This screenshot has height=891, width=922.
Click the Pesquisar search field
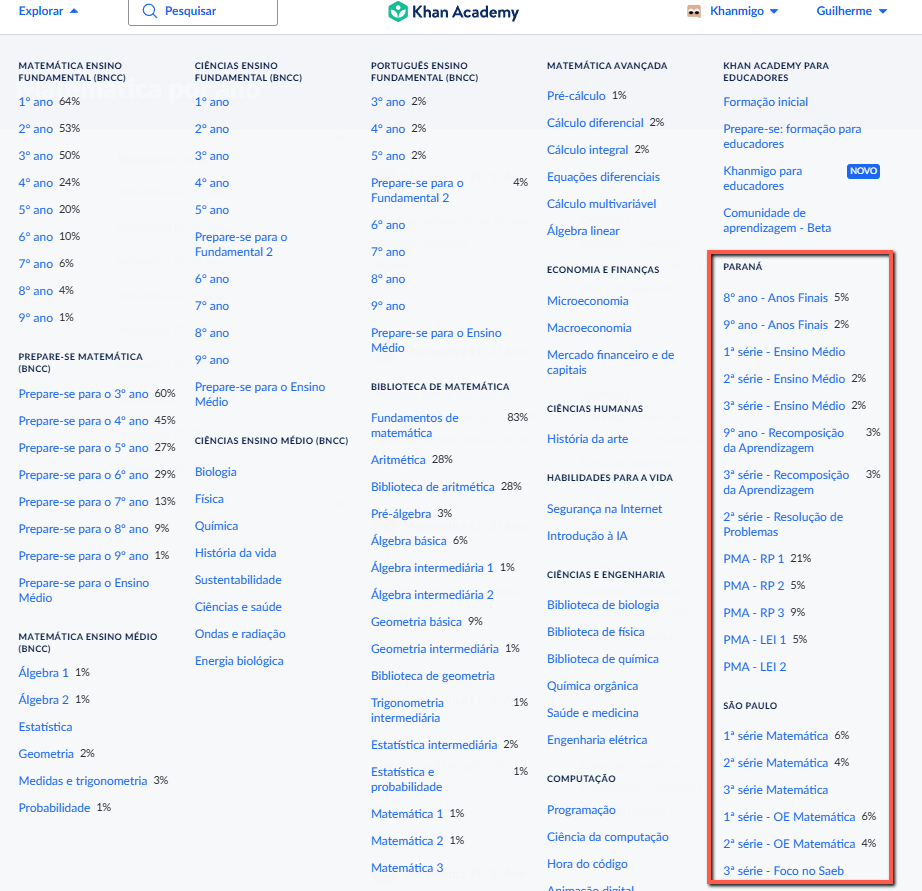[x=203, y=11]
